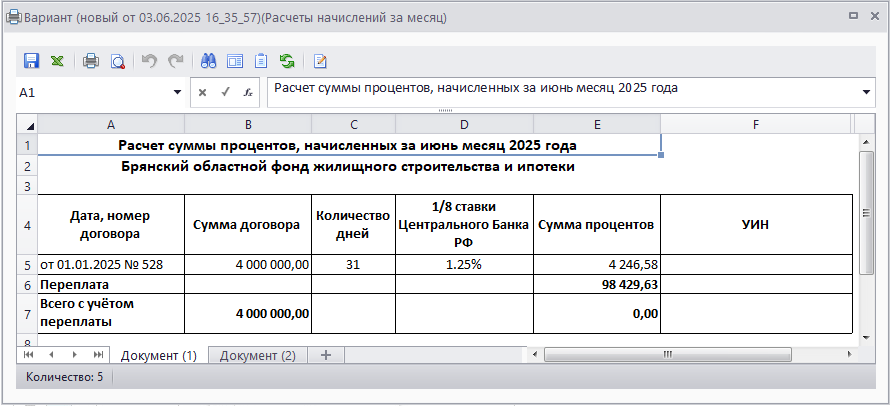Select cell with Сумма процентов 4 246,58
Screen dimensions: 892x406
[596, 265]
